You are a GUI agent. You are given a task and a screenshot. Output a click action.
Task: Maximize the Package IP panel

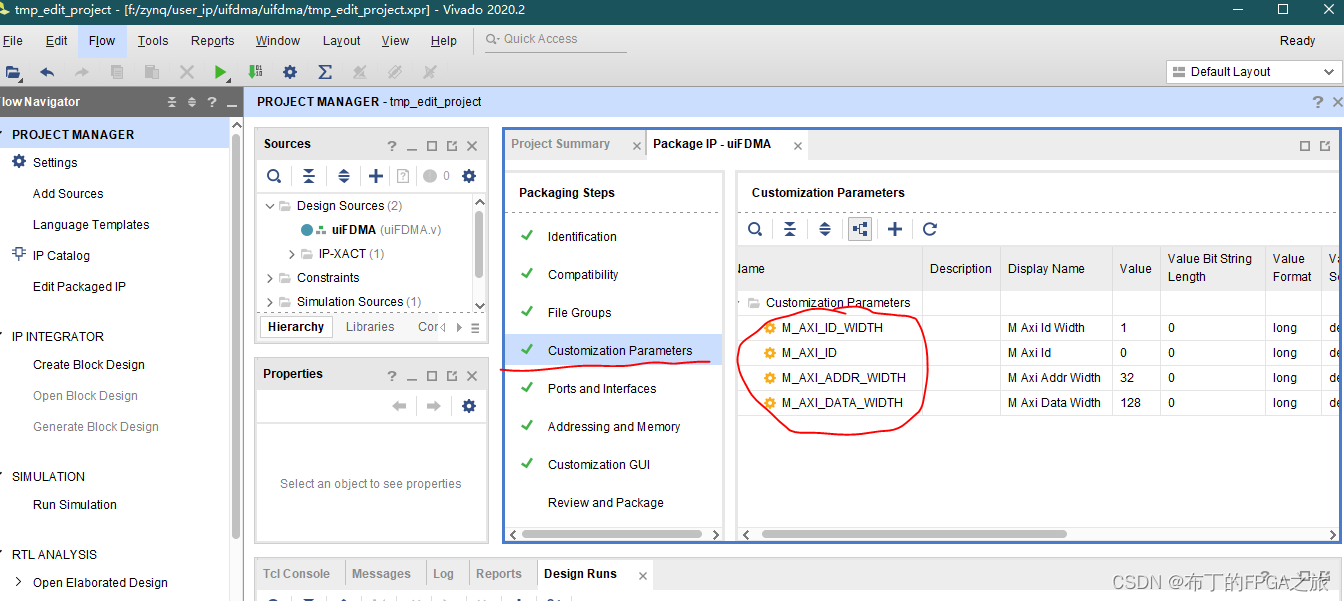coord(1305,145)
